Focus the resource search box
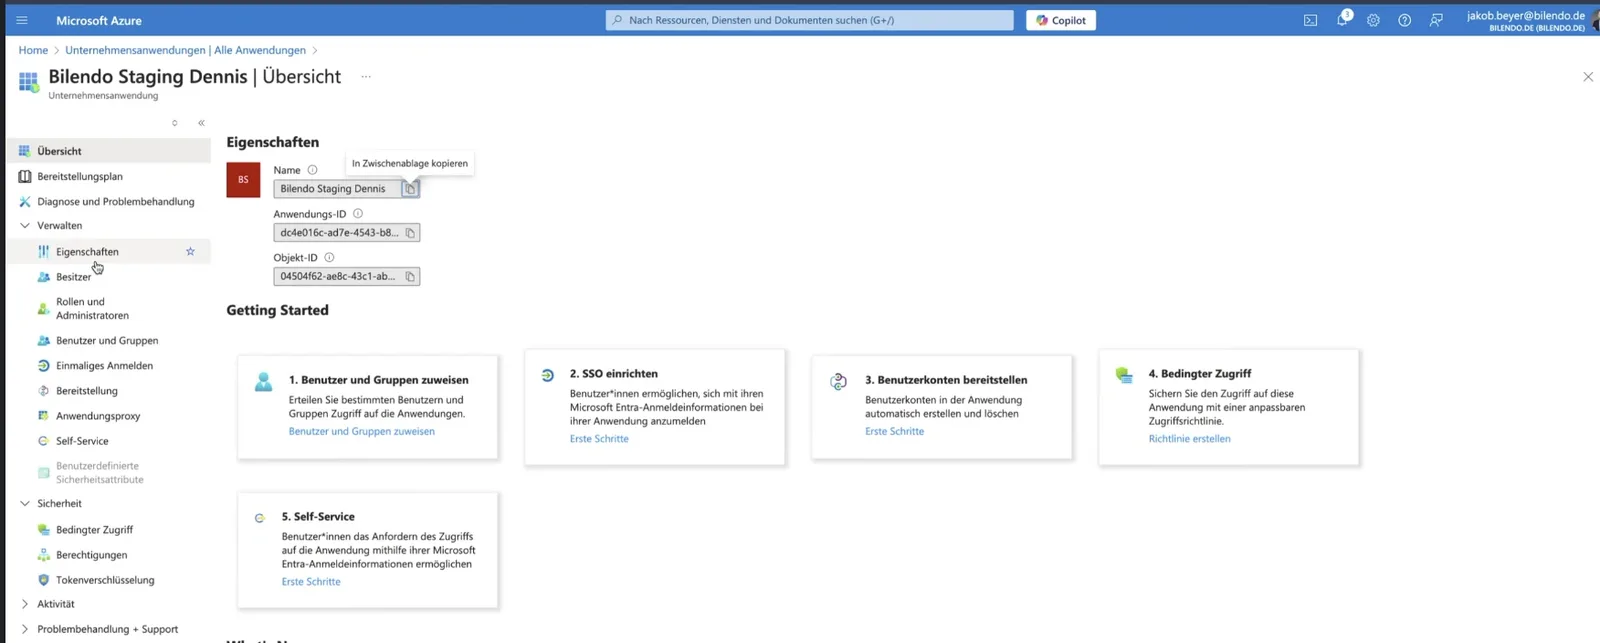 [x=809, y=20]
